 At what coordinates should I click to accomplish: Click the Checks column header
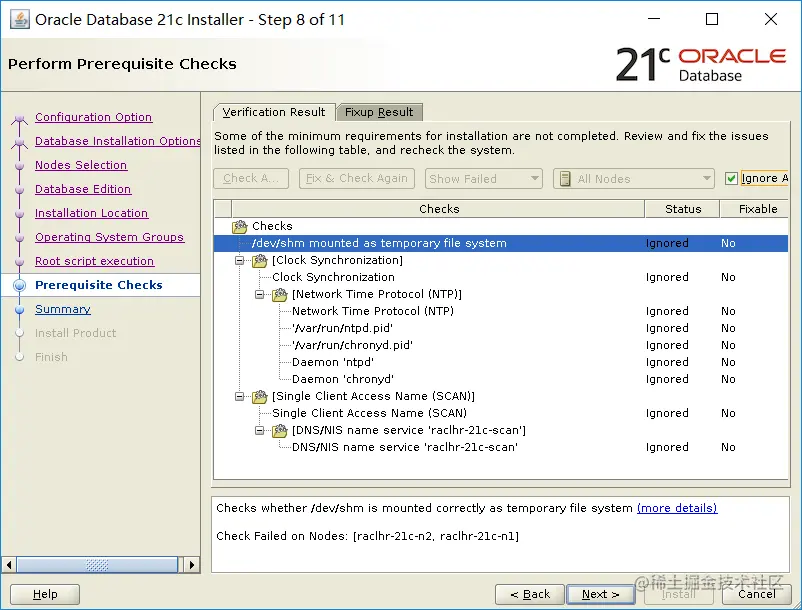pyautogui.click(x=438, y=209)
